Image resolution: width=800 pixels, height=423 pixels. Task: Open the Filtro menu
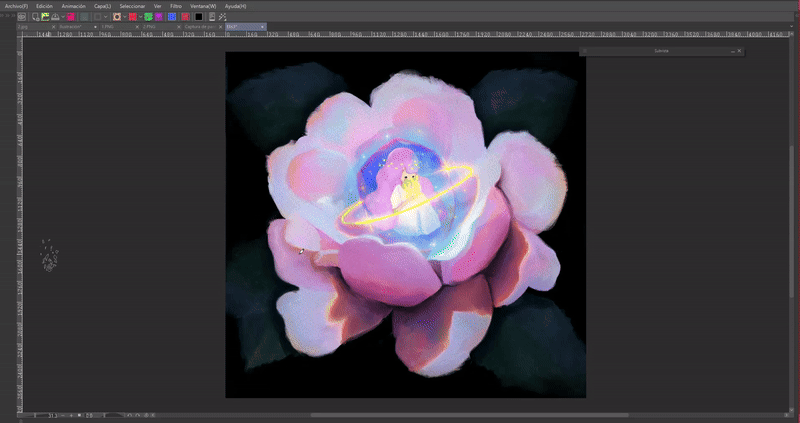click(176, 6)
